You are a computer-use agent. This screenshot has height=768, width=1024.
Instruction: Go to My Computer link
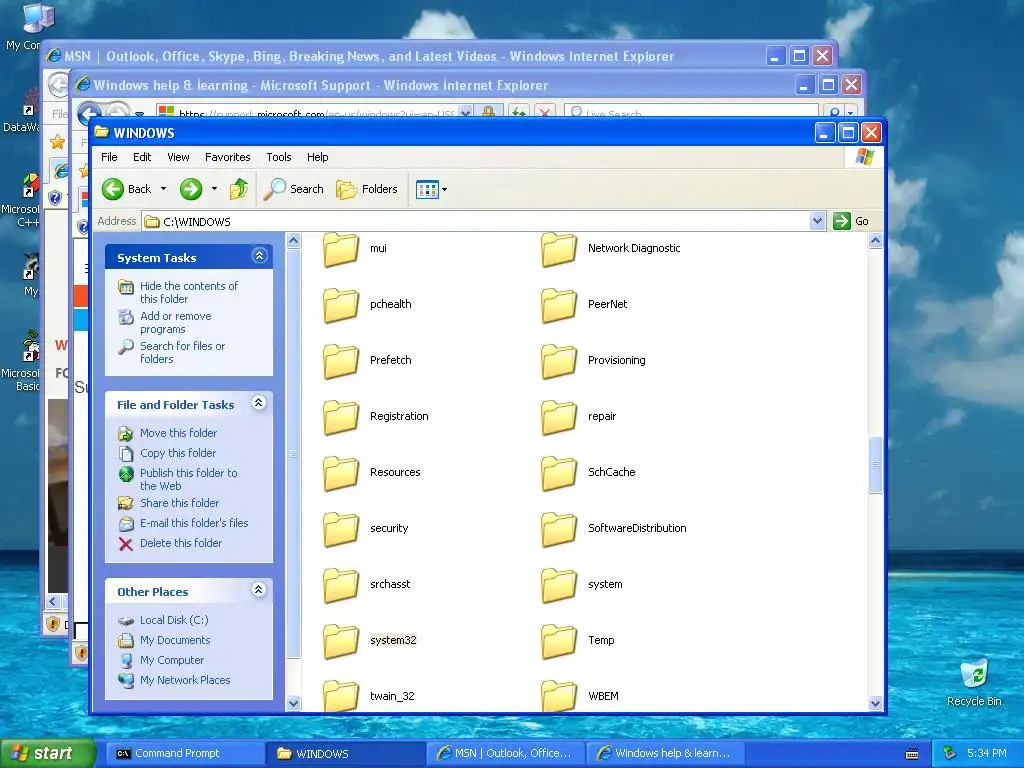click(x=172, y=660)
